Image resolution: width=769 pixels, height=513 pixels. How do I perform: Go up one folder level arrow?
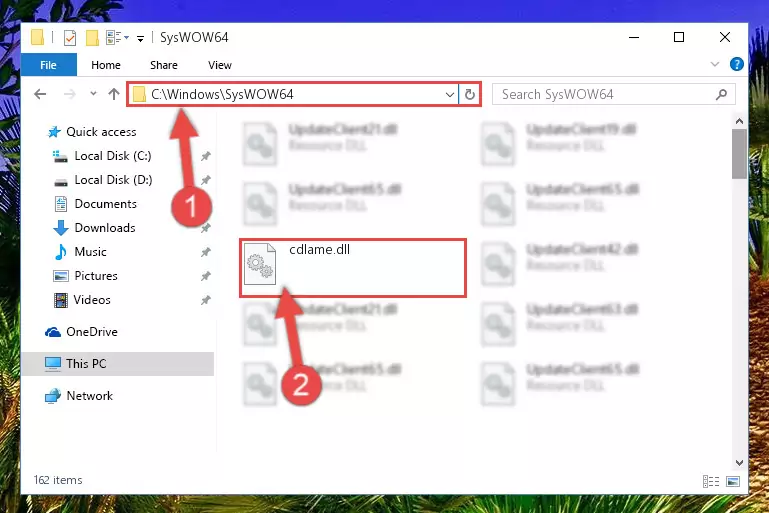114,94
